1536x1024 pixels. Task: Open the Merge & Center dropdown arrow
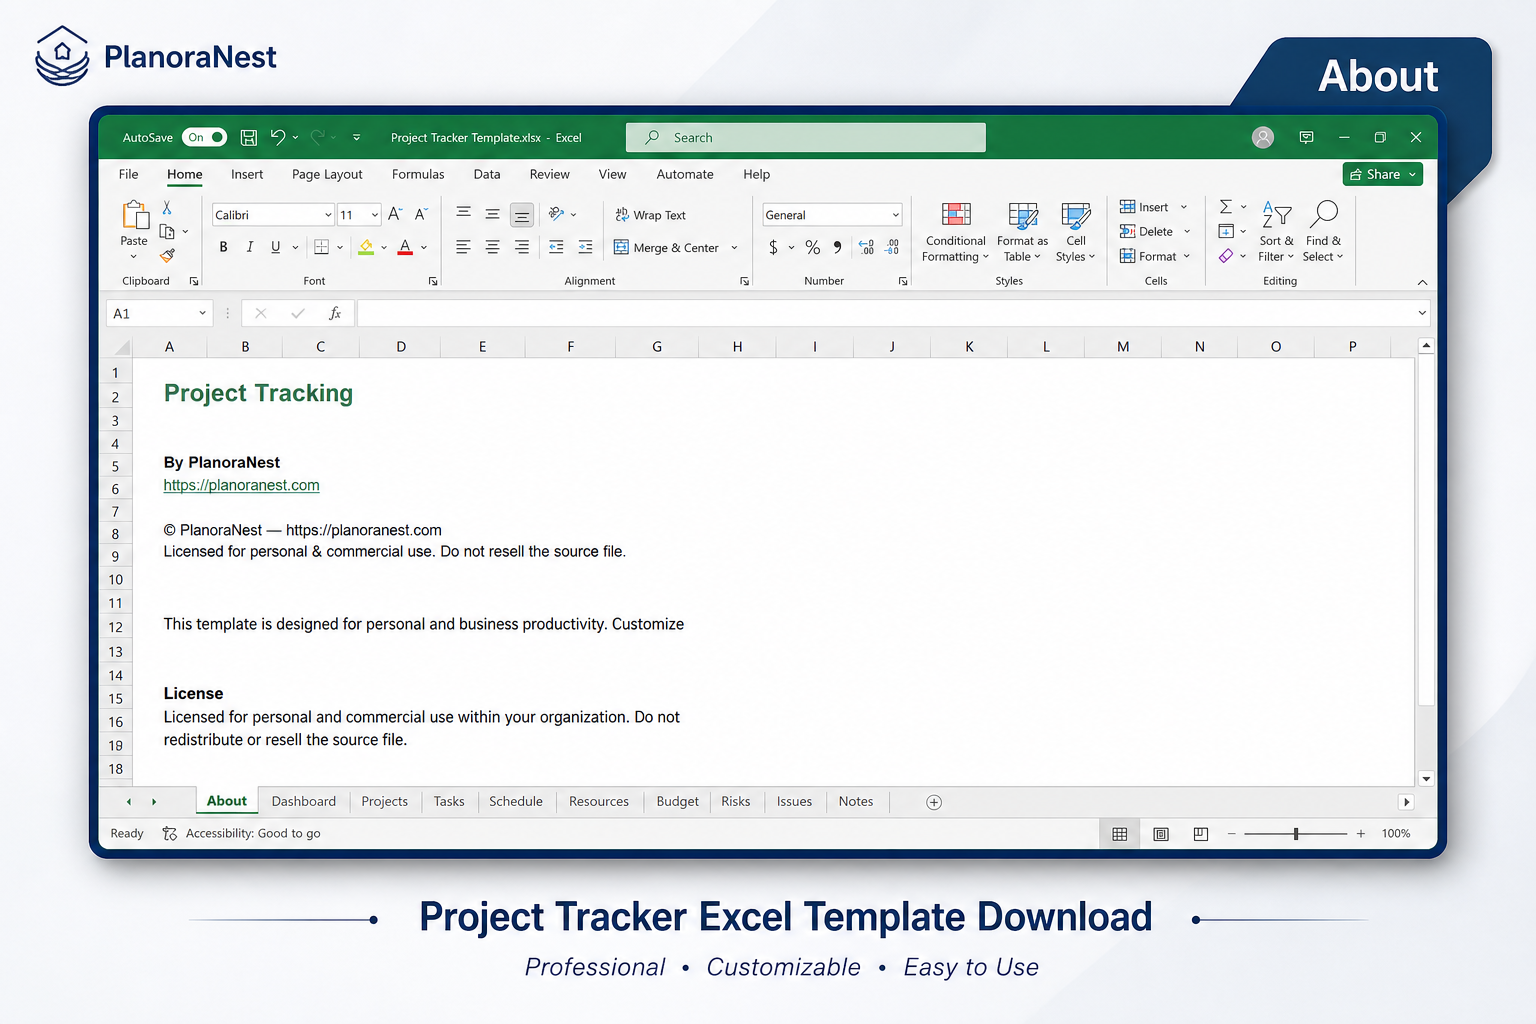click(734, 248)
